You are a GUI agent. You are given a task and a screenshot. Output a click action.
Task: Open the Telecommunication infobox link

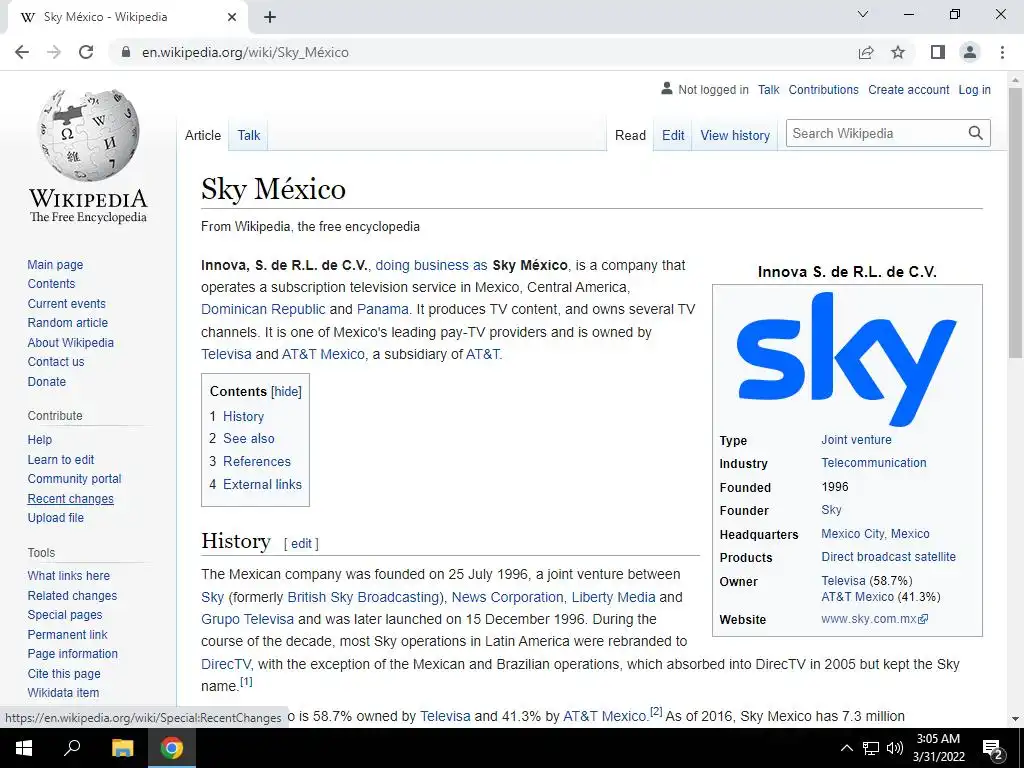click(x=874, y=462)
